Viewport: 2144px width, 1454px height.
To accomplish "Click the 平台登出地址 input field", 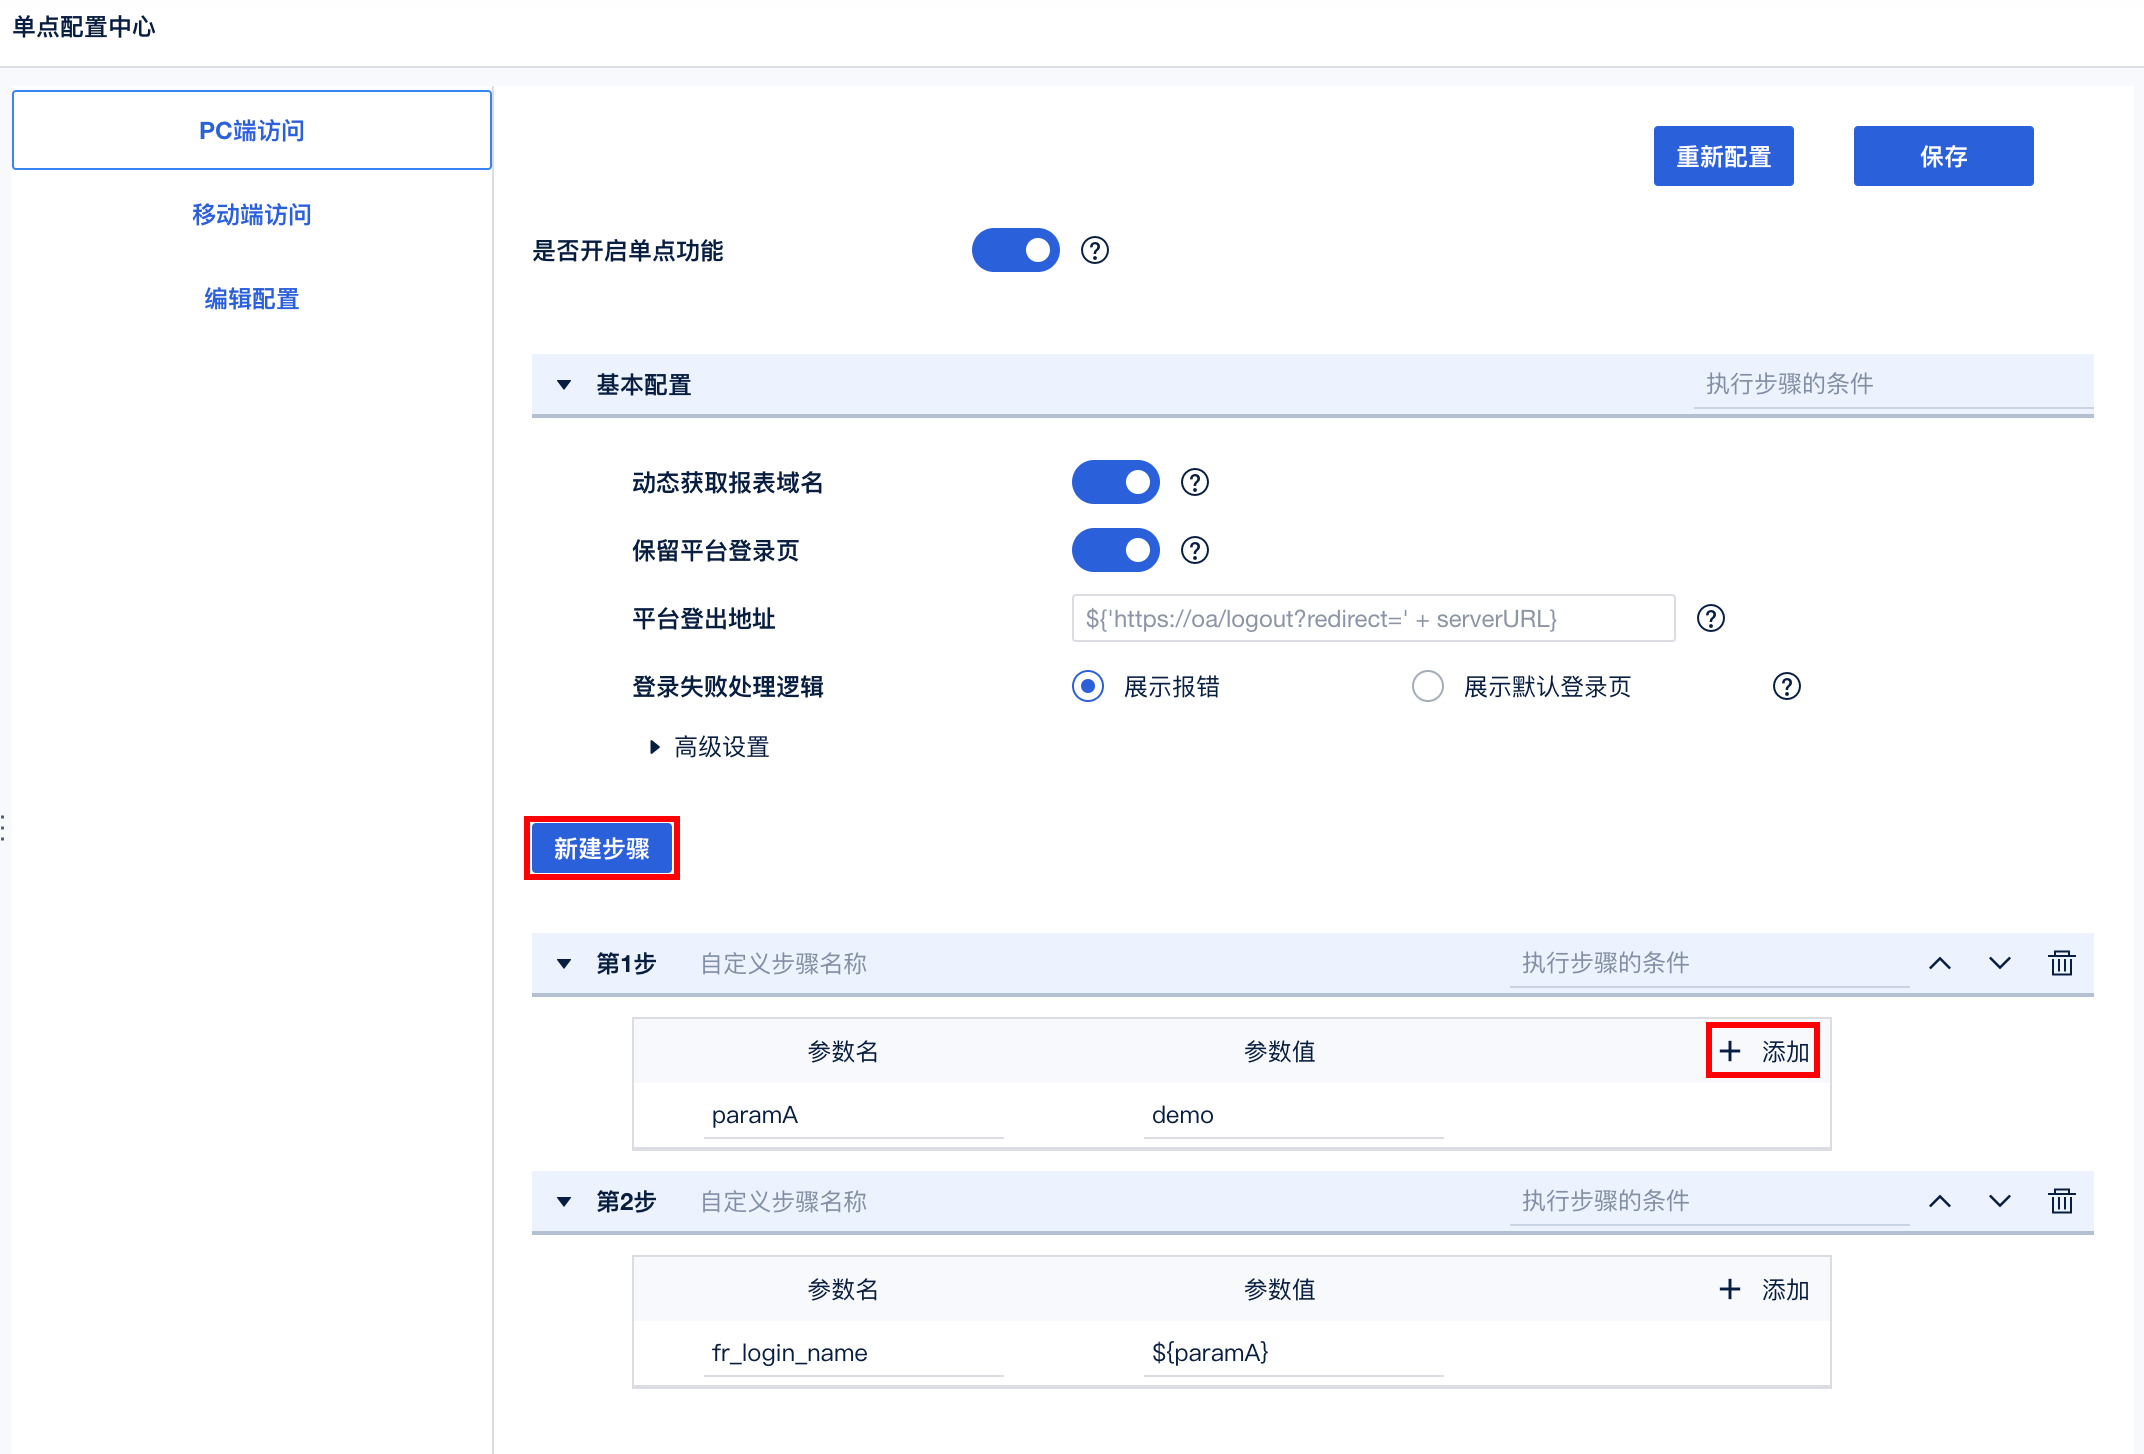I will pyautogui.click(x=1373, y=618).
